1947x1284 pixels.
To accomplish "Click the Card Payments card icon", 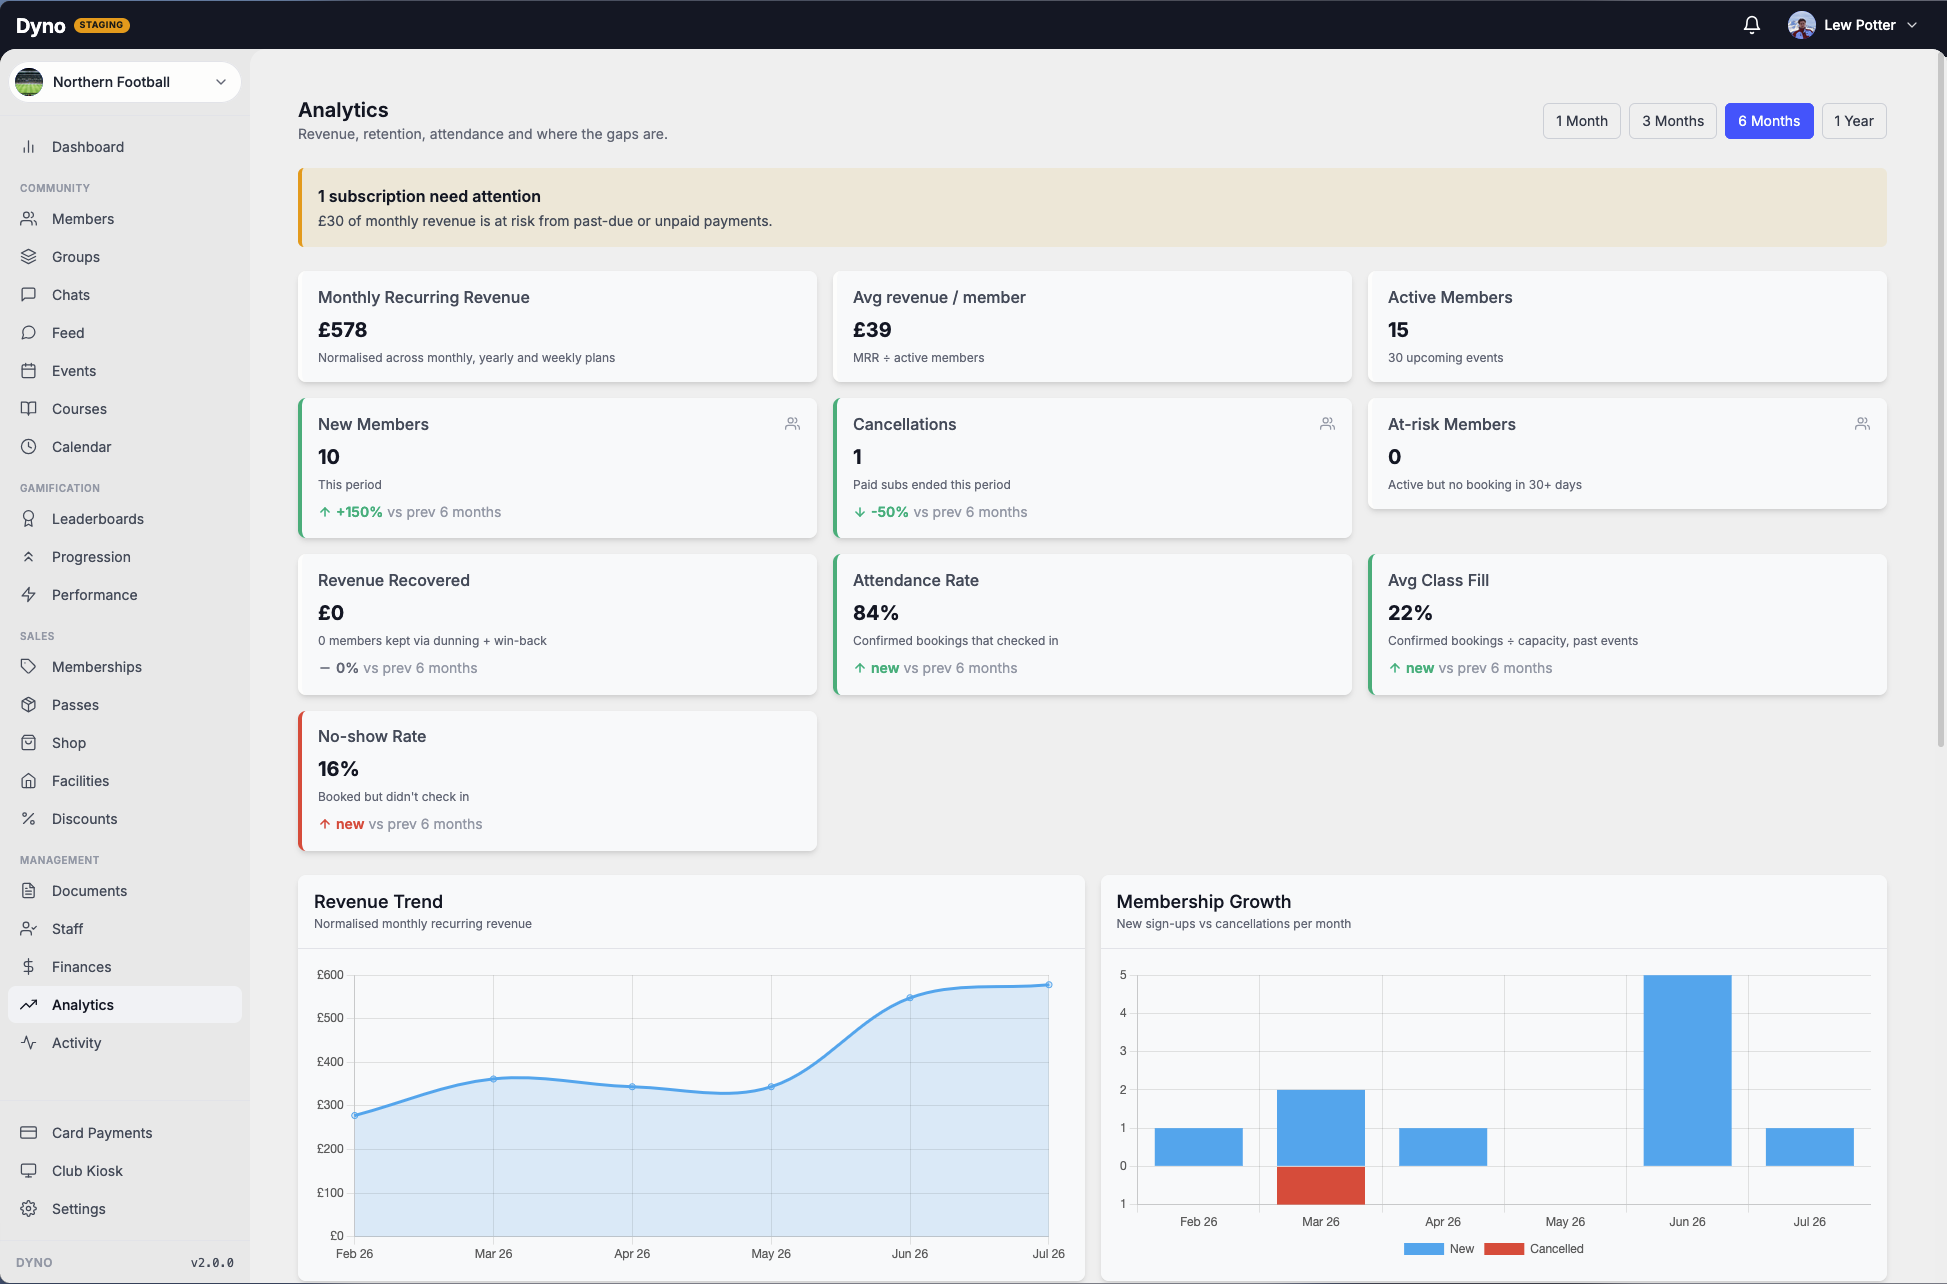I will pyautogui.click(x=29, y=1133).
